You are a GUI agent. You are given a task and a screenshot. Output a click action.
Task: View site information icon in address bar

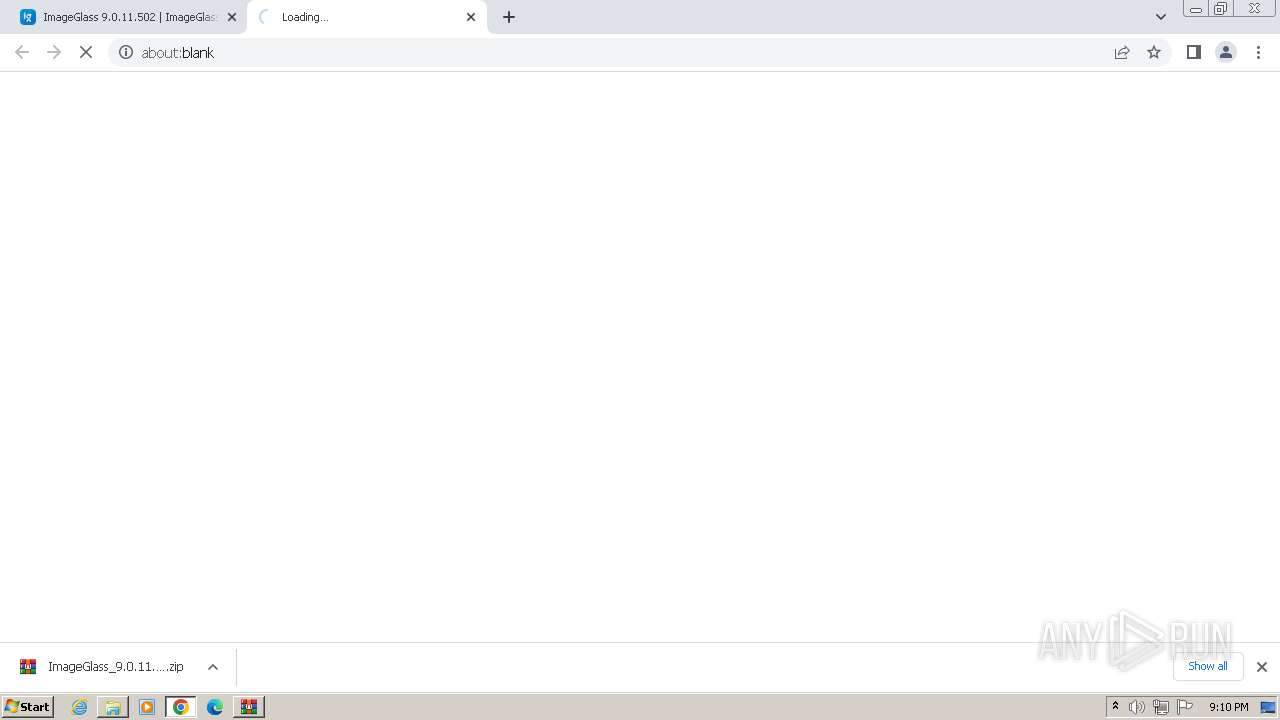click(x=126, y=52)
